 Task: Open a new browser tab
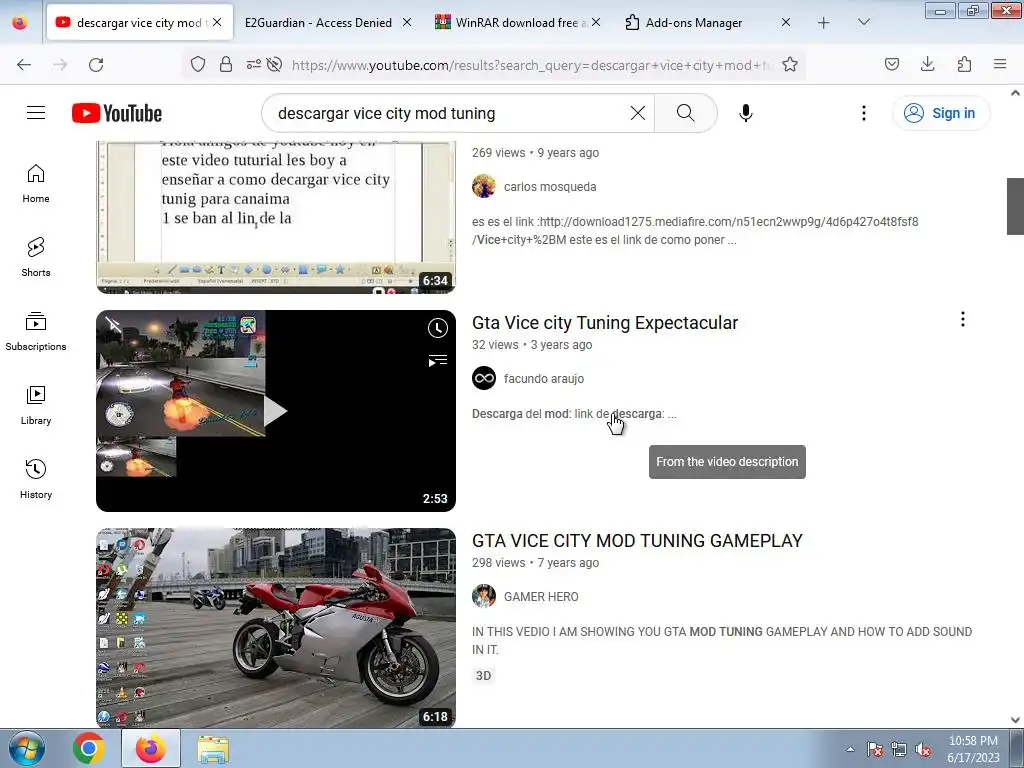click(824, 22)
